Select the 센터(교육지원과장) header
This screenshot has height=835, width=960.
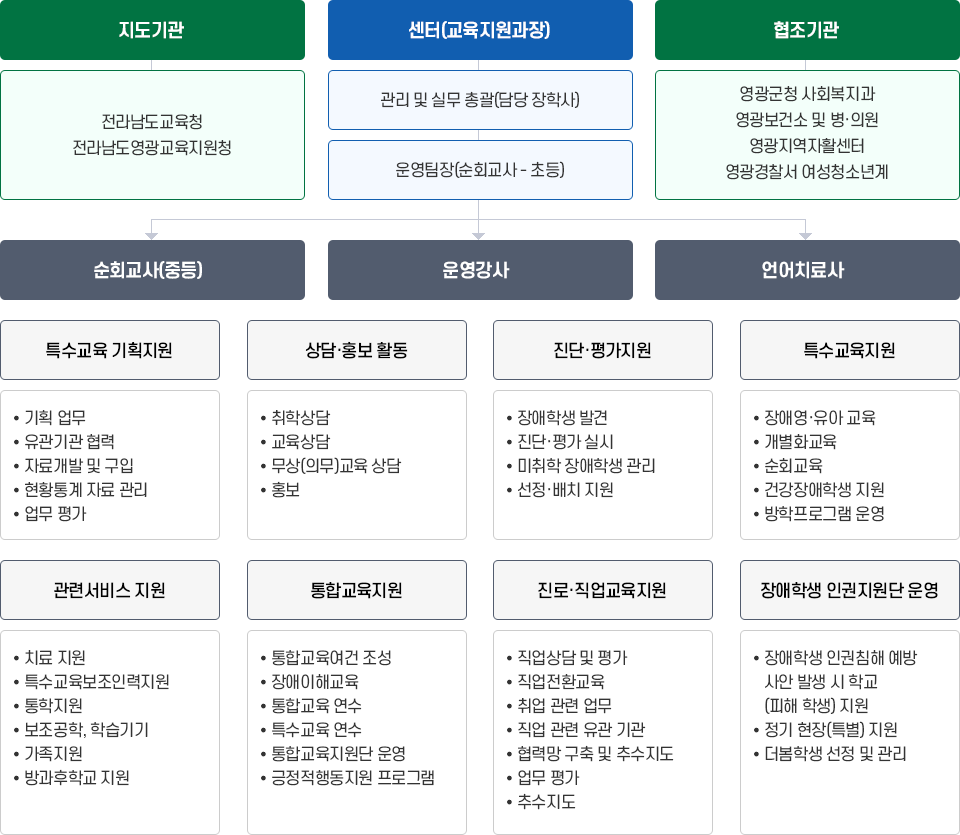pyautogui.click(x=479, y=30)
